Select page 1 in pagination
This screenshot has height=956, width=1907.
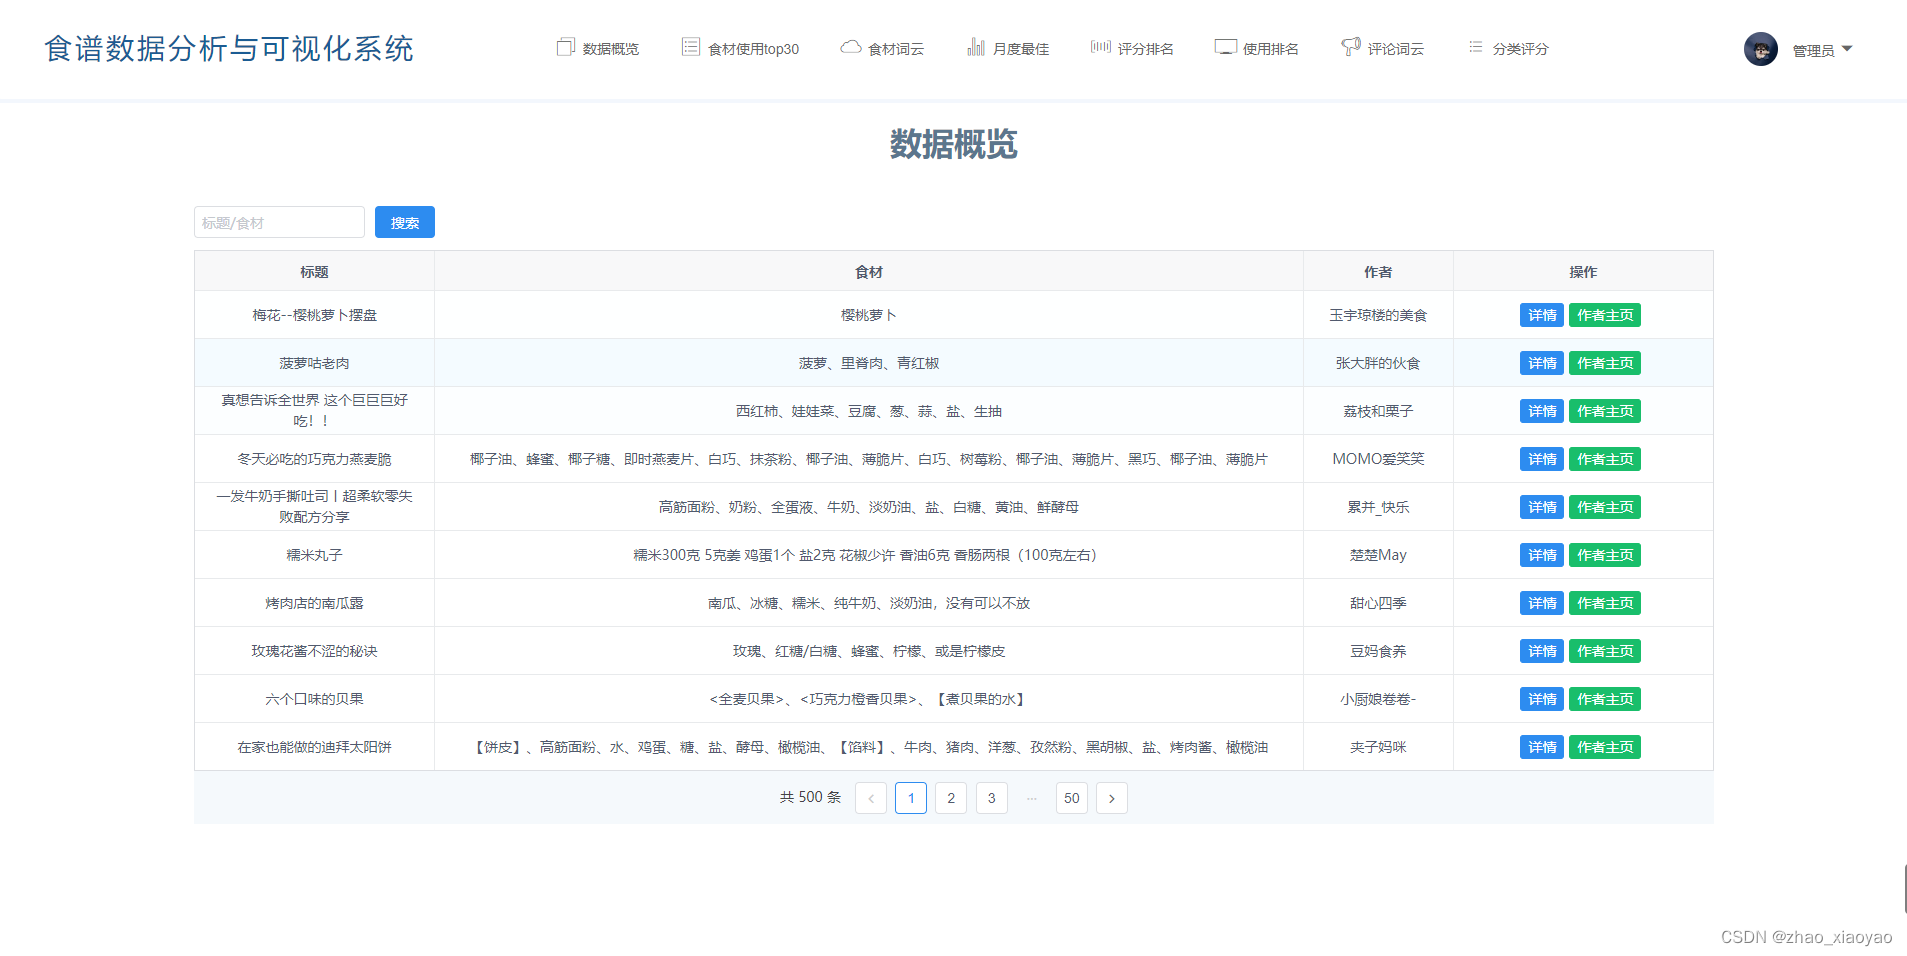tap(911, 798)
